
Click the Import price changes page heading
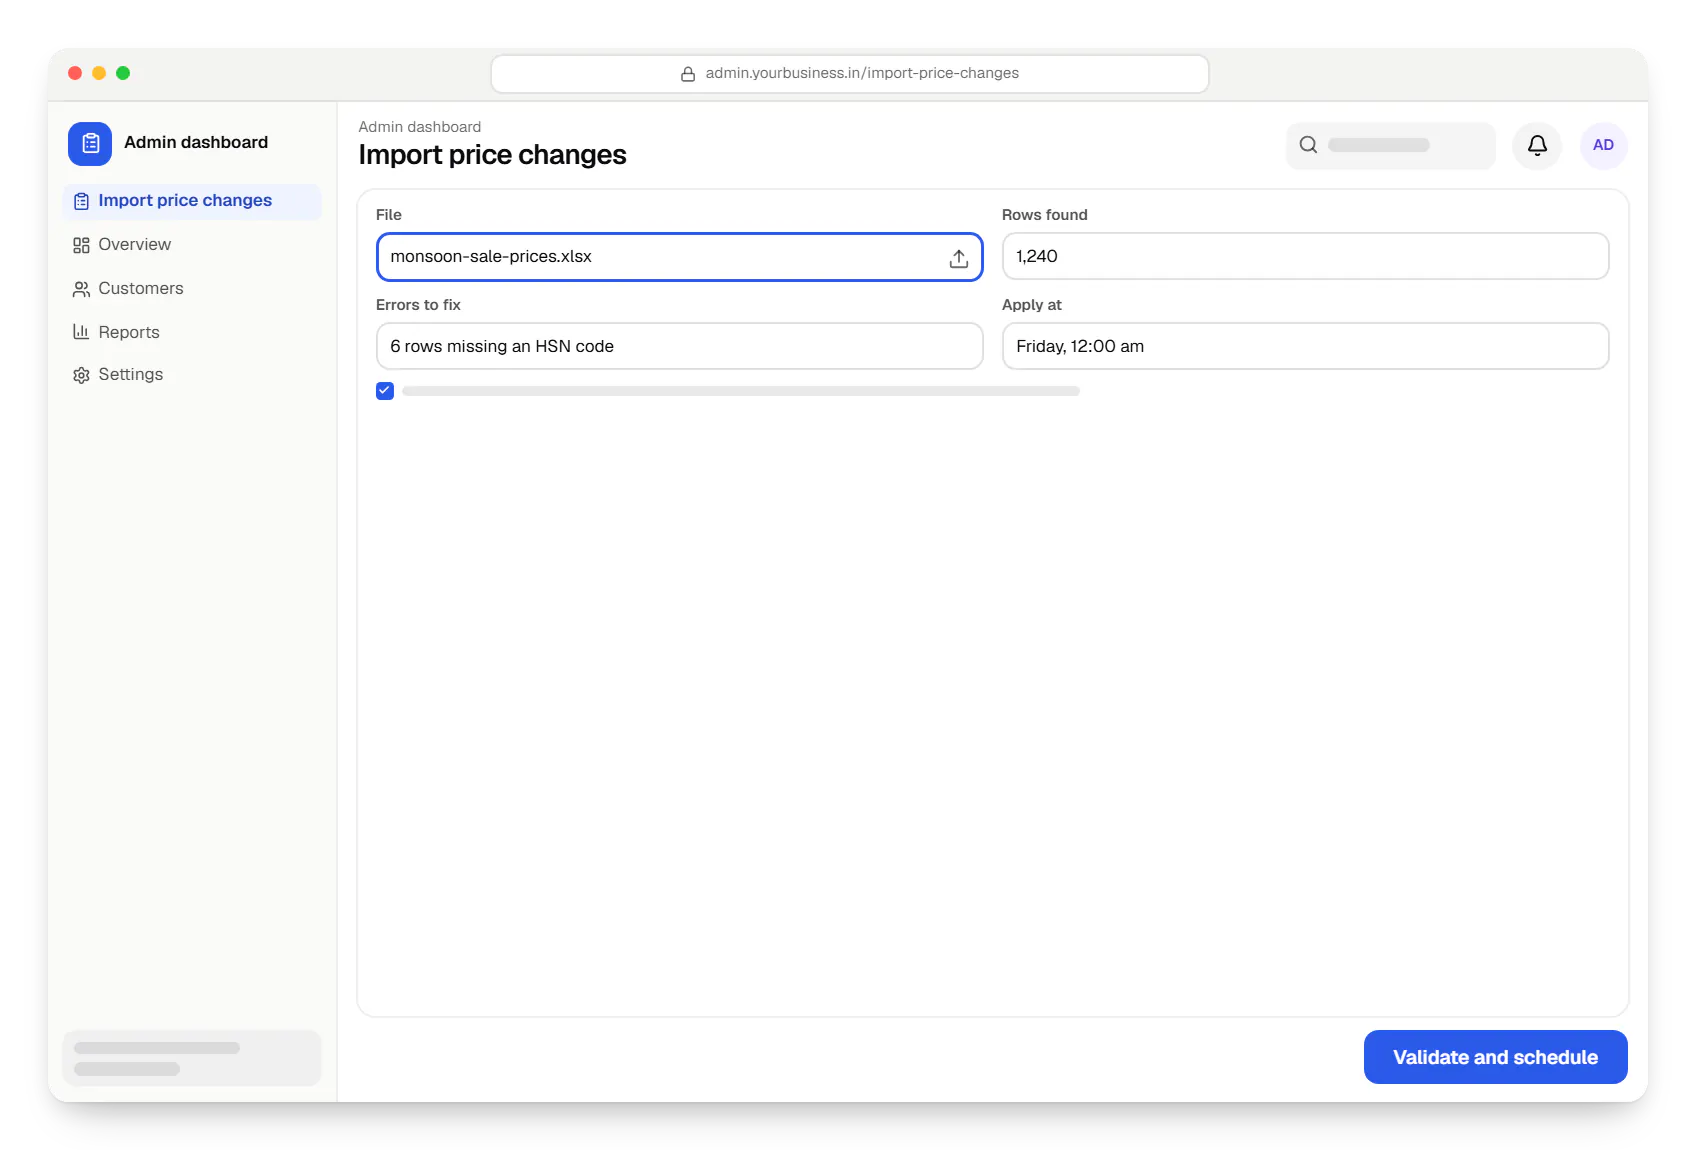(x=492, y=155)
